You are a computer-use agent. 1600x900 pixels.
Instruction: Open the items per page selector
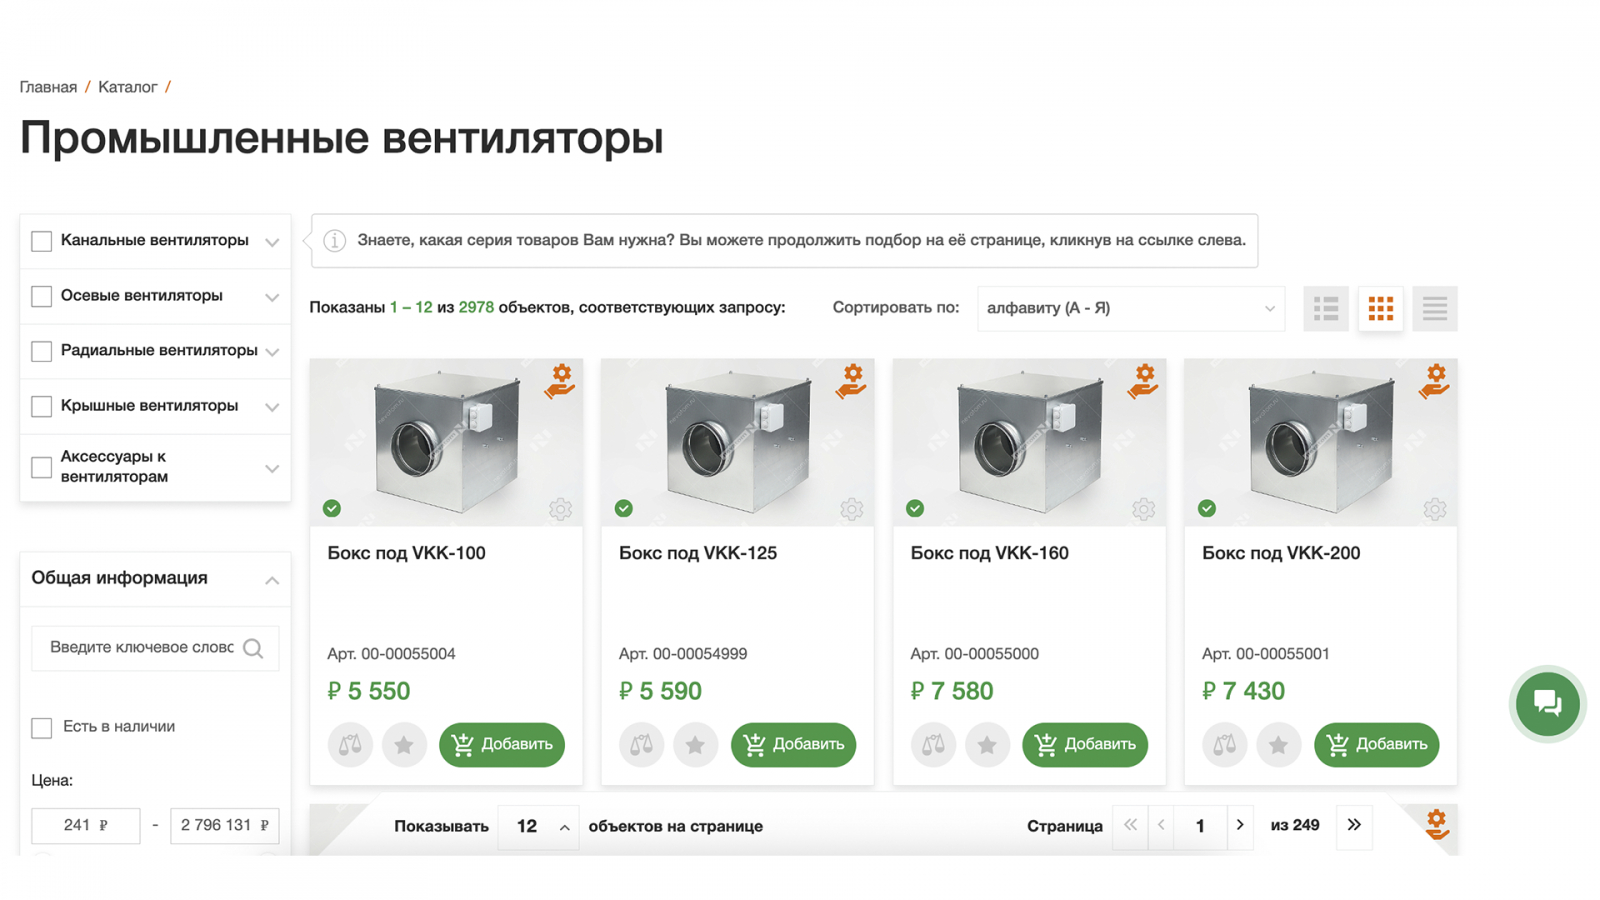click(x=539, y=826)
